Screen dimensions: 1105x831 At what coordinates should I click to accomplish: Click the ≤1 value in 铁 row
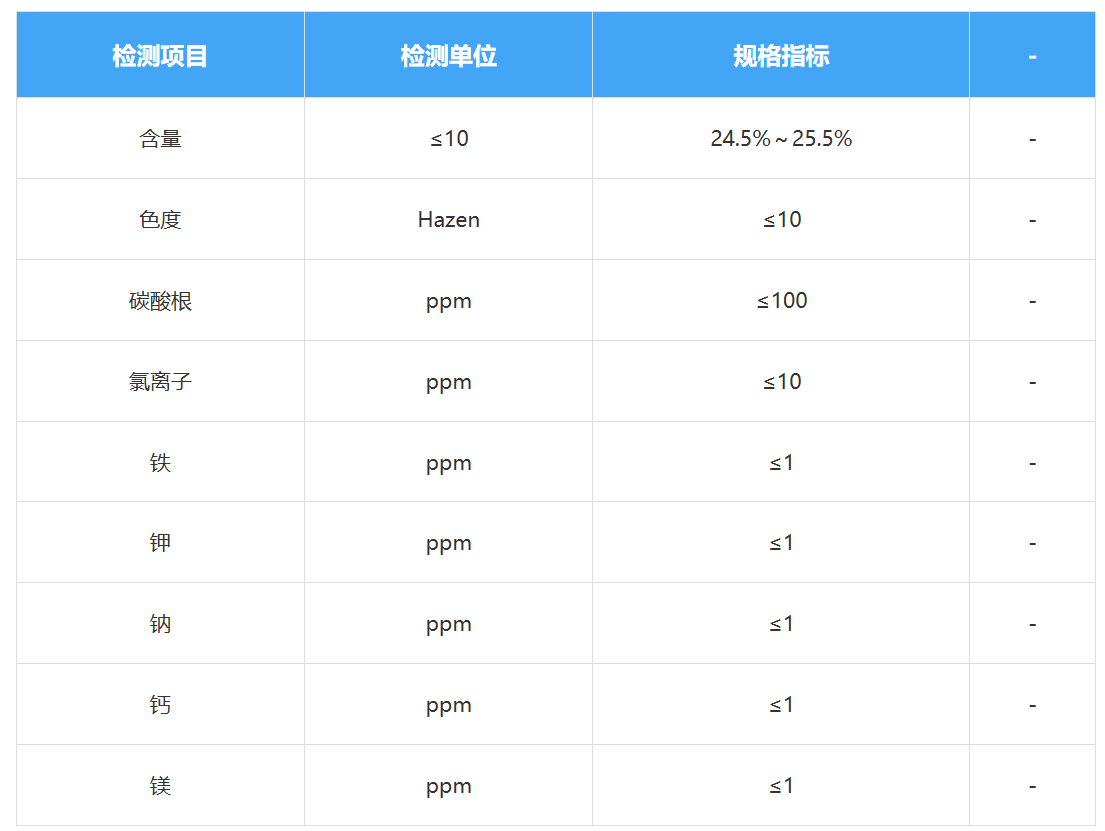tap(781, 463)
